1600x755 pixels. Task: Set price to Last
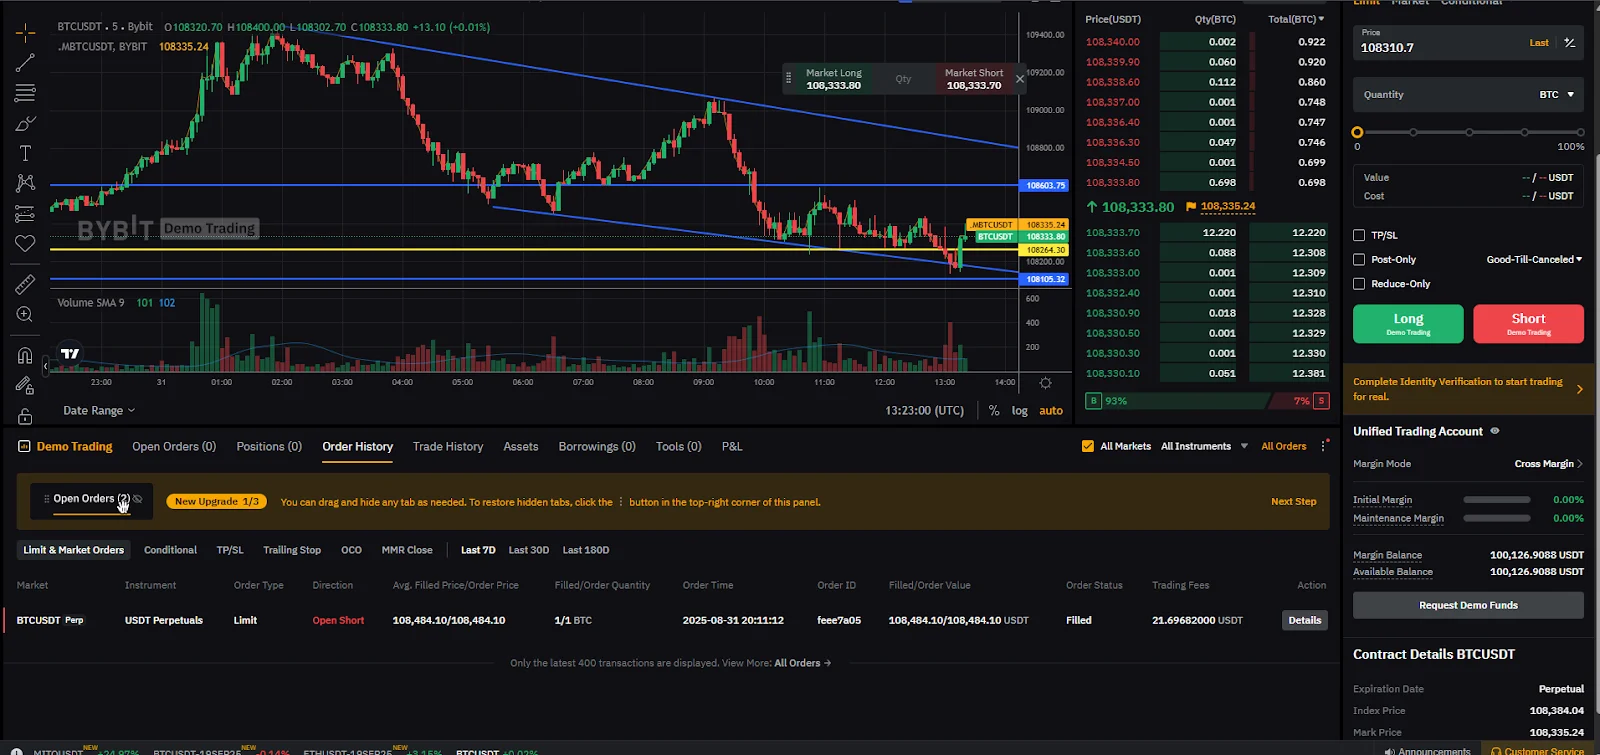(1539, 43)
